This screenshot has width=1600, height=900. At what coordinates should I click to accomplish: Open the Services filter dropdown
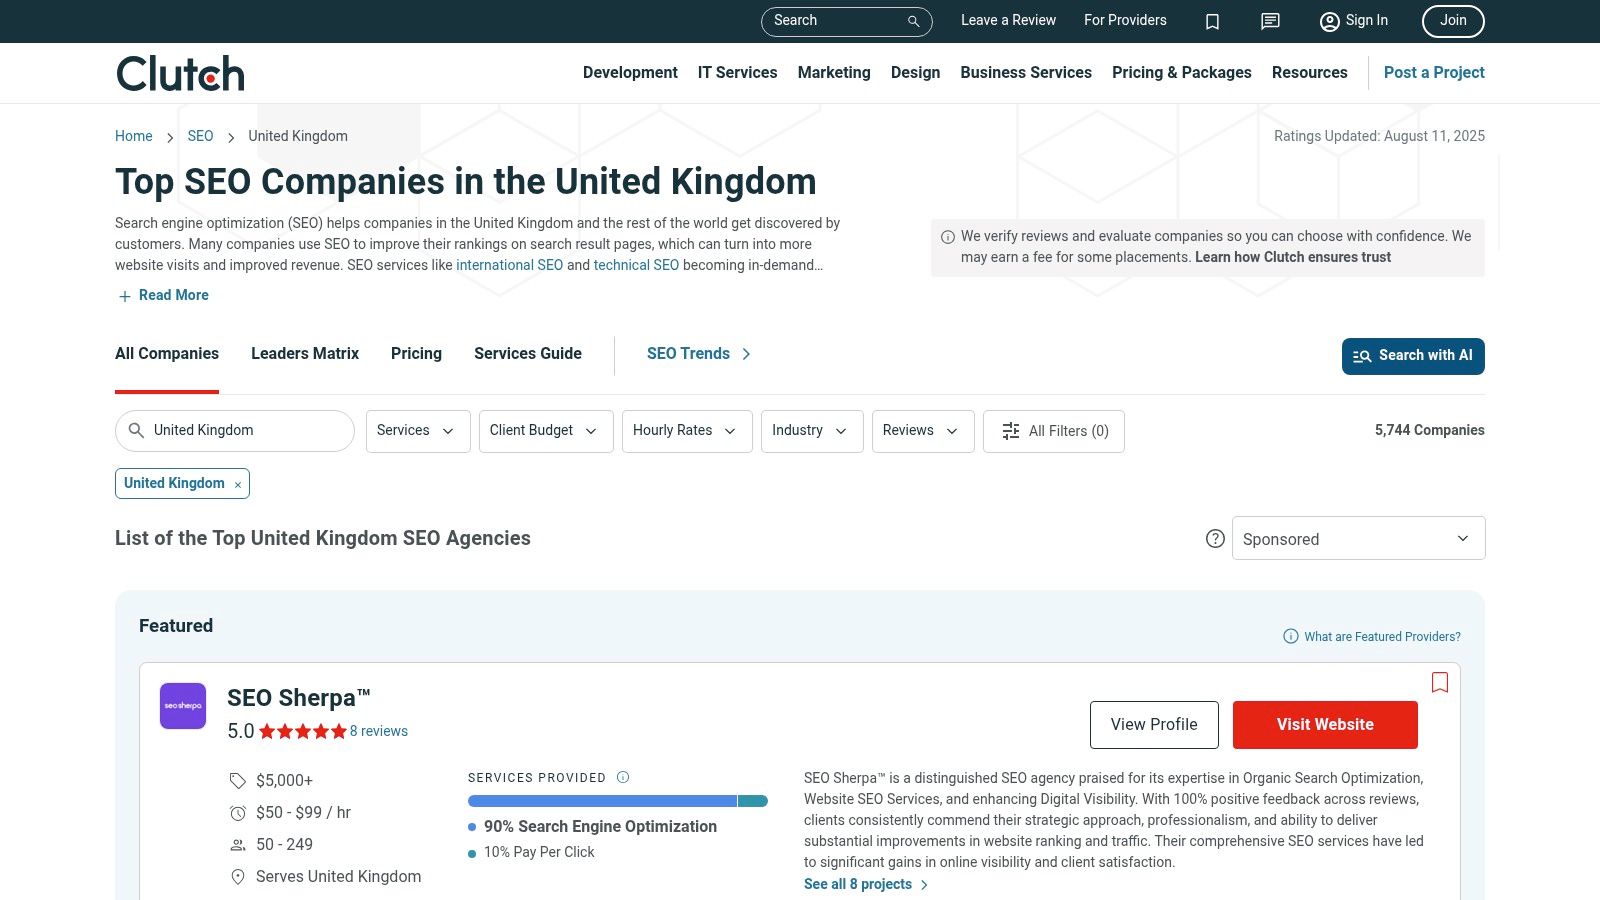[x=417, y=431]
